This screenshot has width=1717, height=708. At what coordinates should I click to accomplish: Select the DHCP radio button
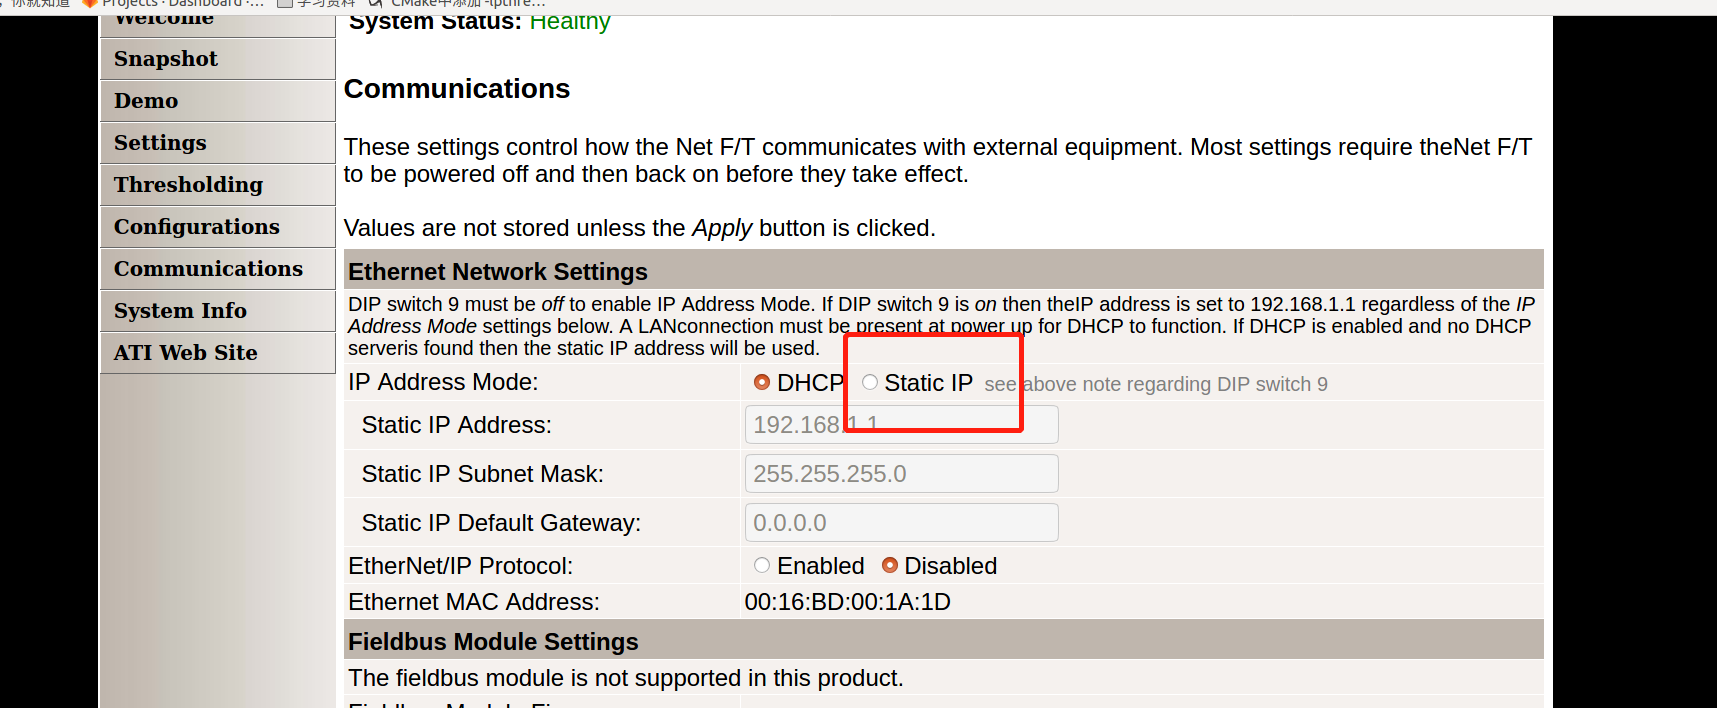click(762, 382)
